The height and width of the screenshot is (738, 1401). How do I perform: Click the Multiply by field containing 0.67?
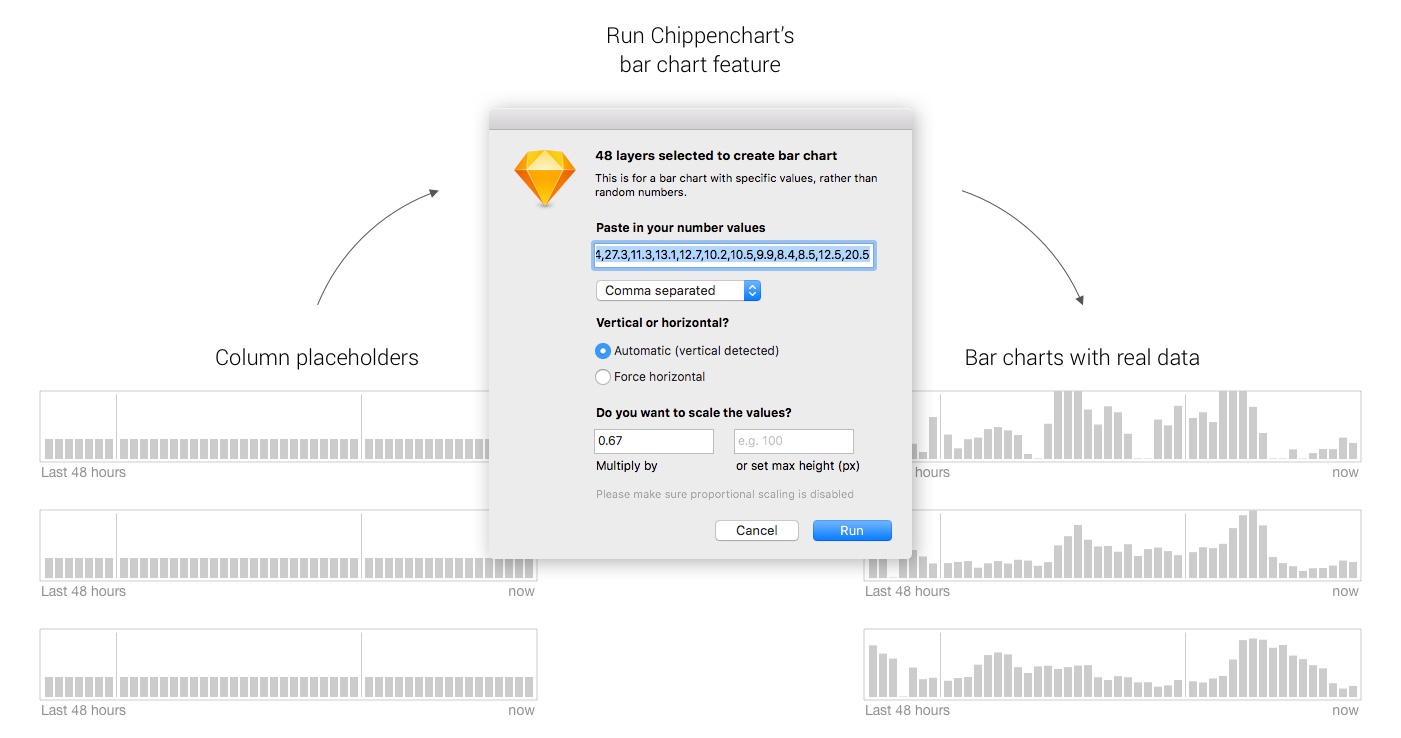[x=653, y=441]
